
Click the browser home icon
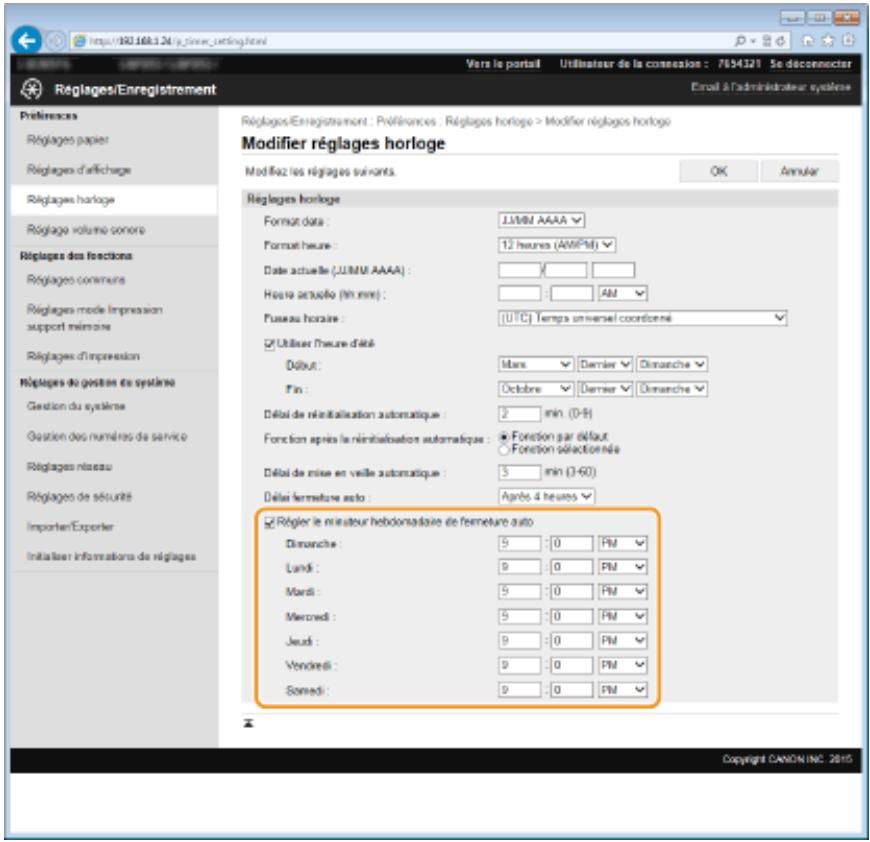click(x=808, y=41)
